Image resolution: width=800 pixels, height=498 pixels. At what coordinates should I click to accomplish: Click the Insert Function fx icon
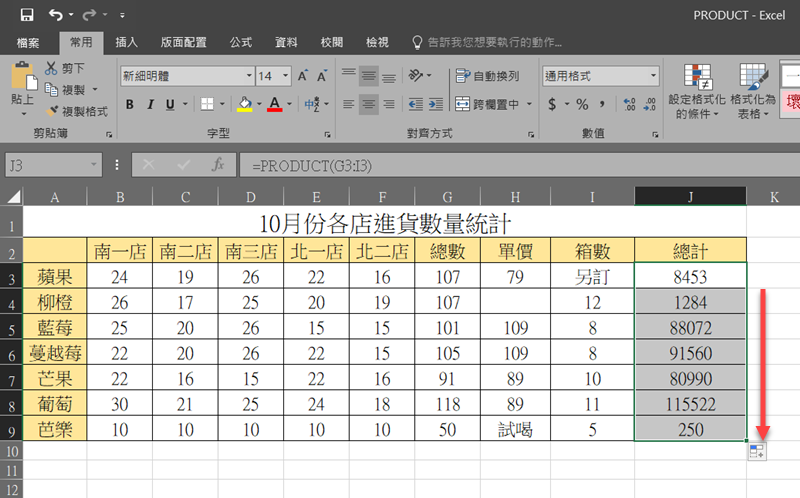point(216,165)
